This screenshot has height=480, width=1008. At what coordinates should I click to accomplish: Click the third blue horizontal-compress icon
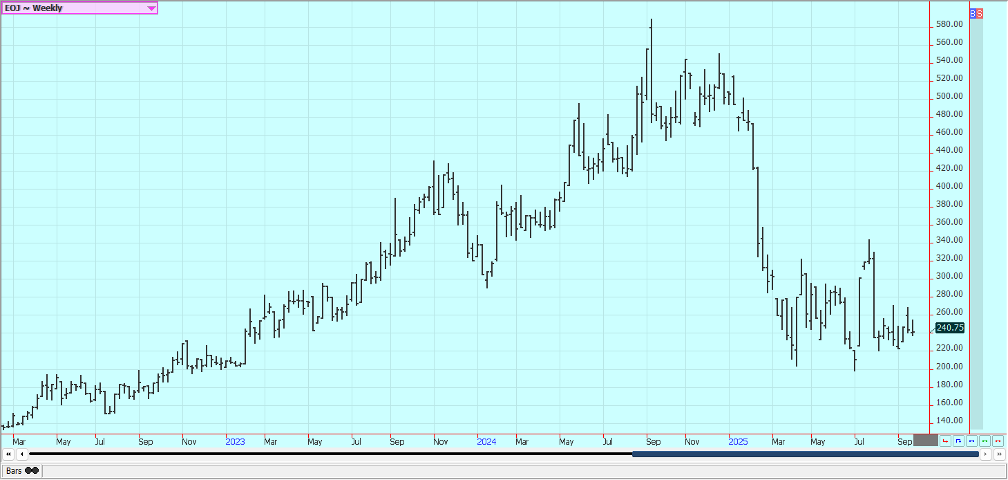[971, 440]
